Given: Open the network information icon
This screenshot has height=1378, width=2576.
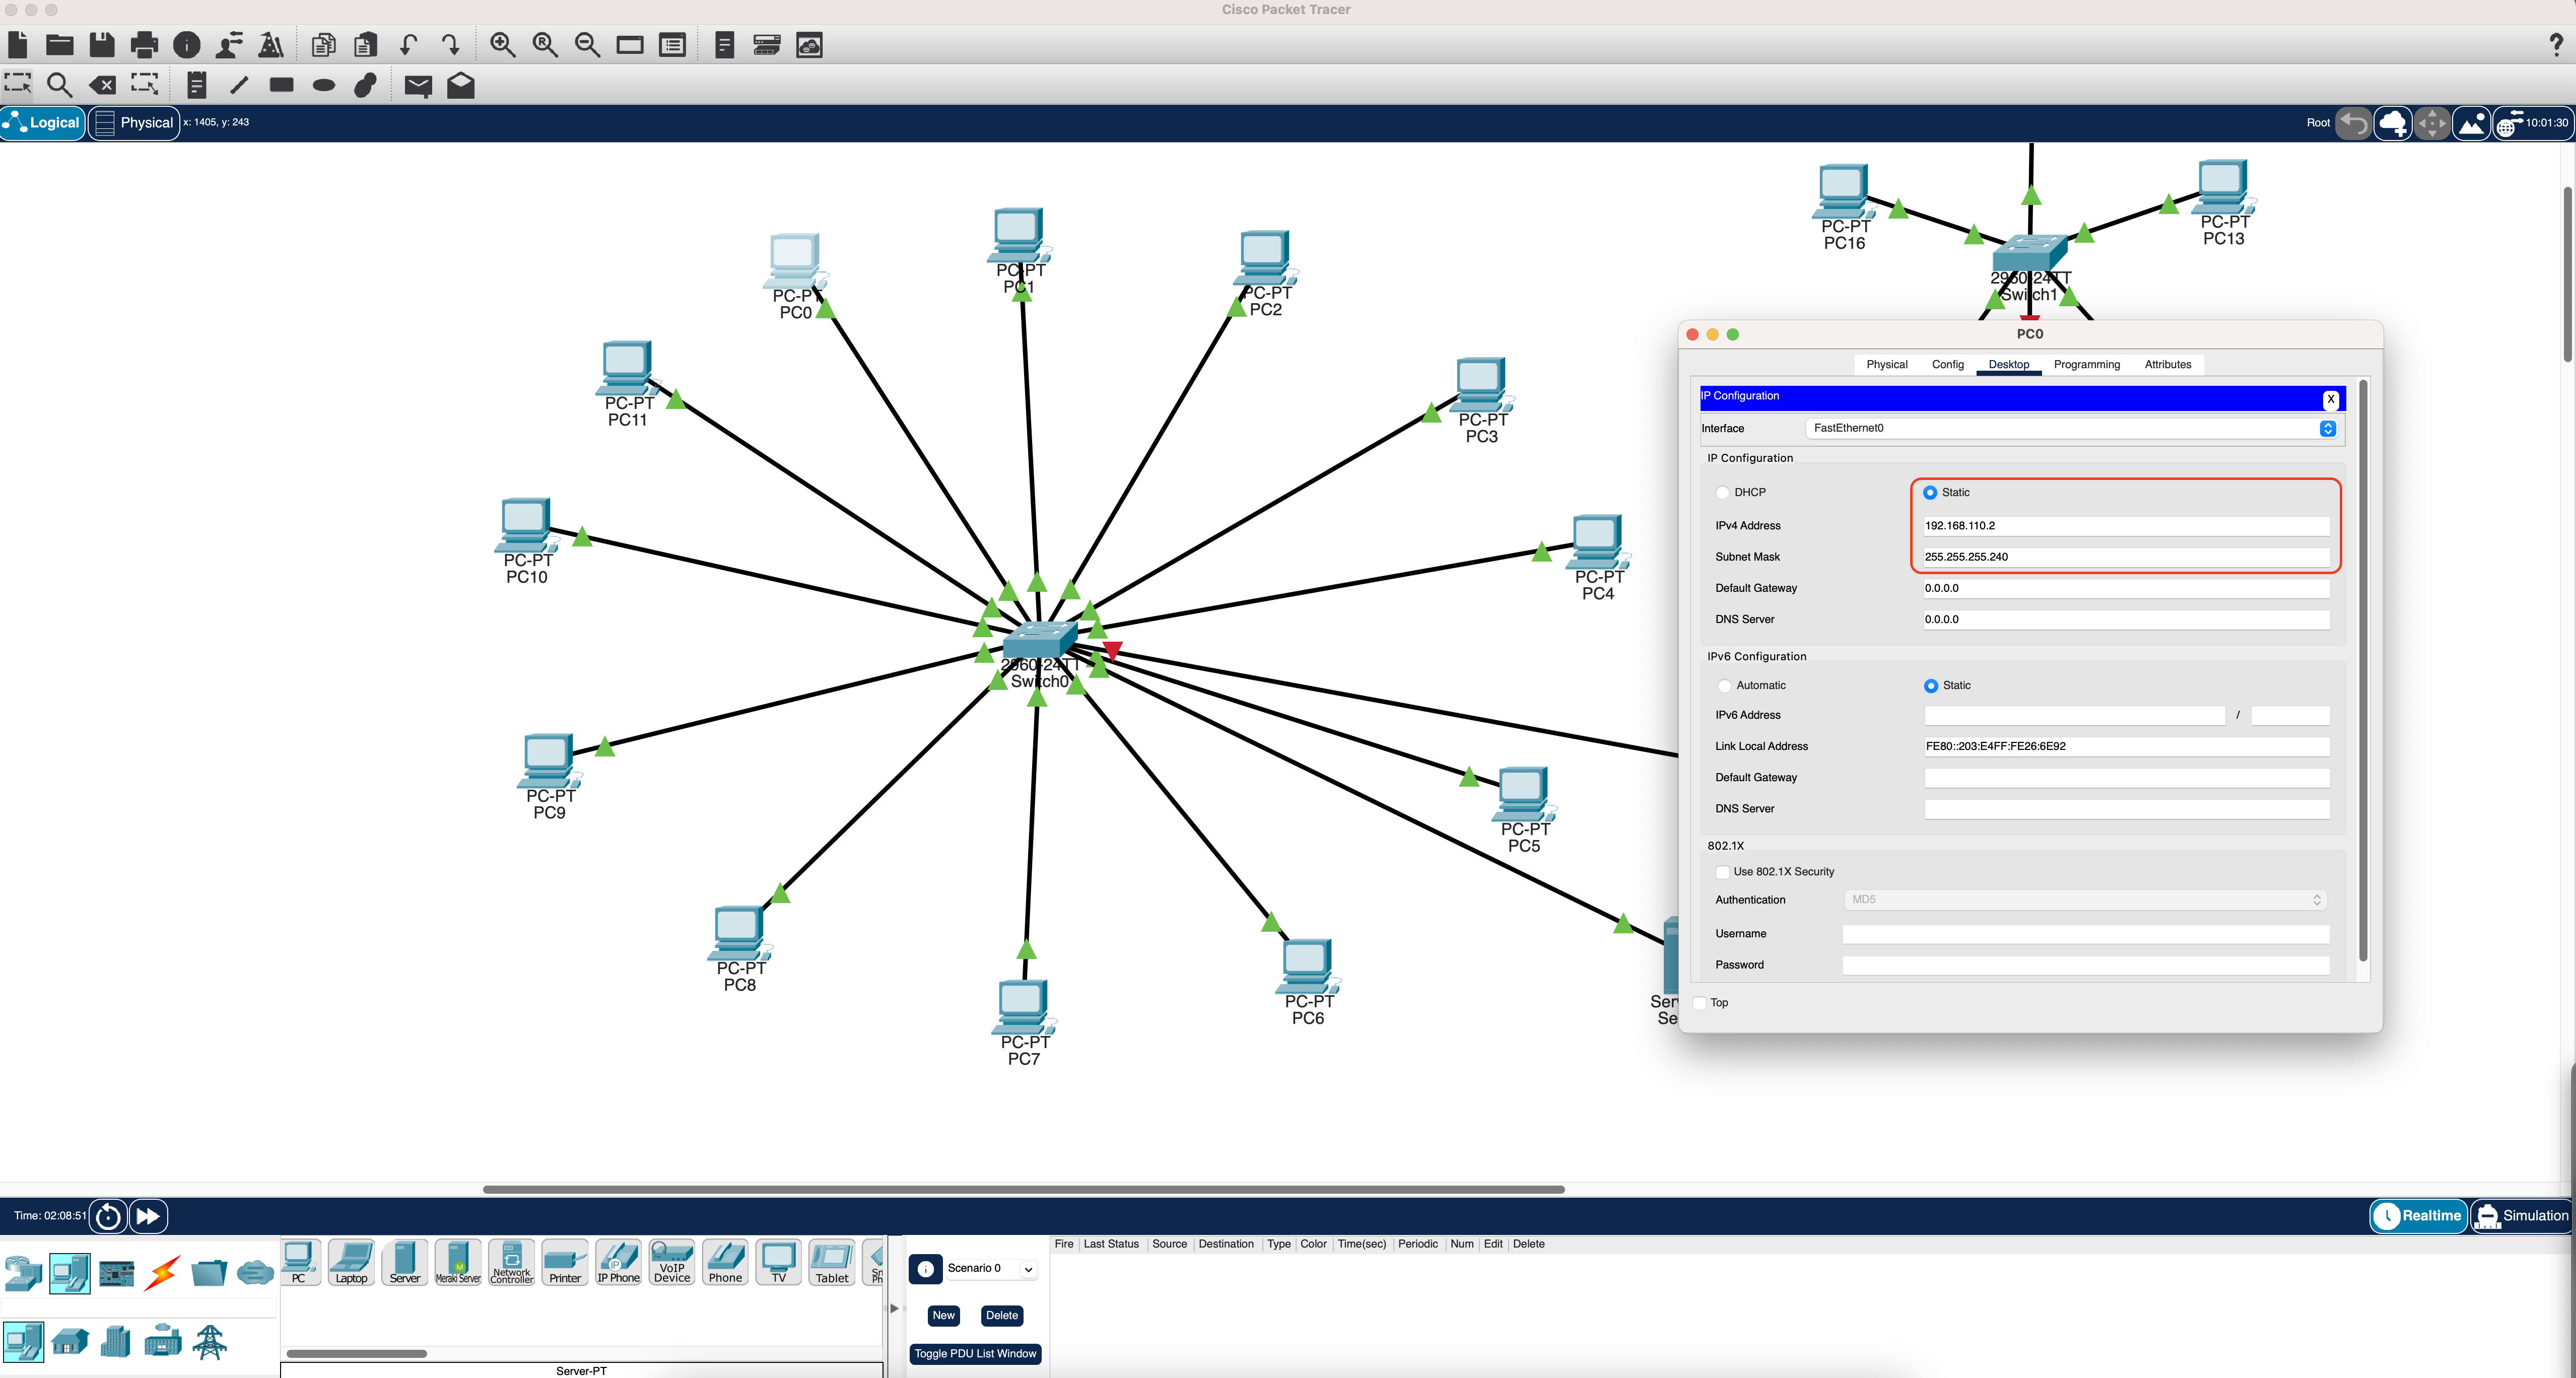Looking at the screenshot, I should pyautogui.click(x=187, y=45).
